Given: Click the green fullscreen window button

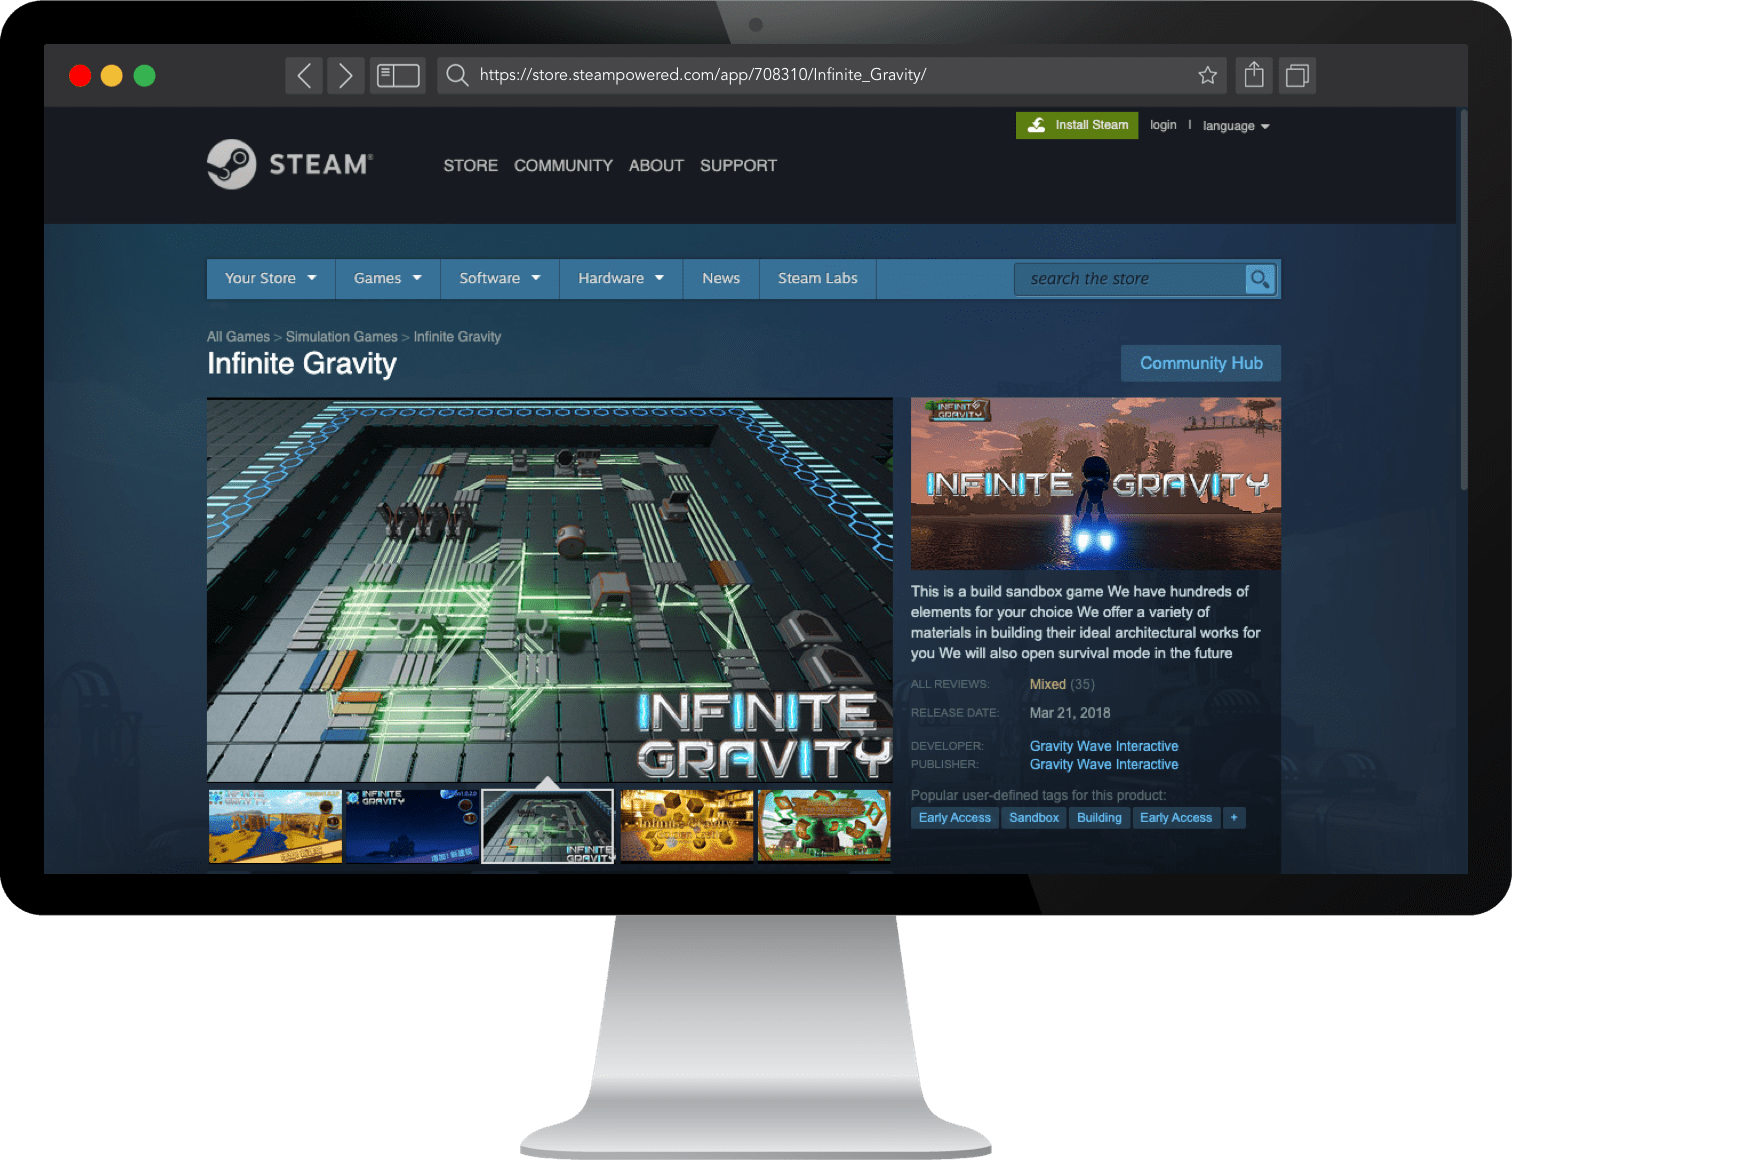Looking at the screenshot, I should click(145, 76).
